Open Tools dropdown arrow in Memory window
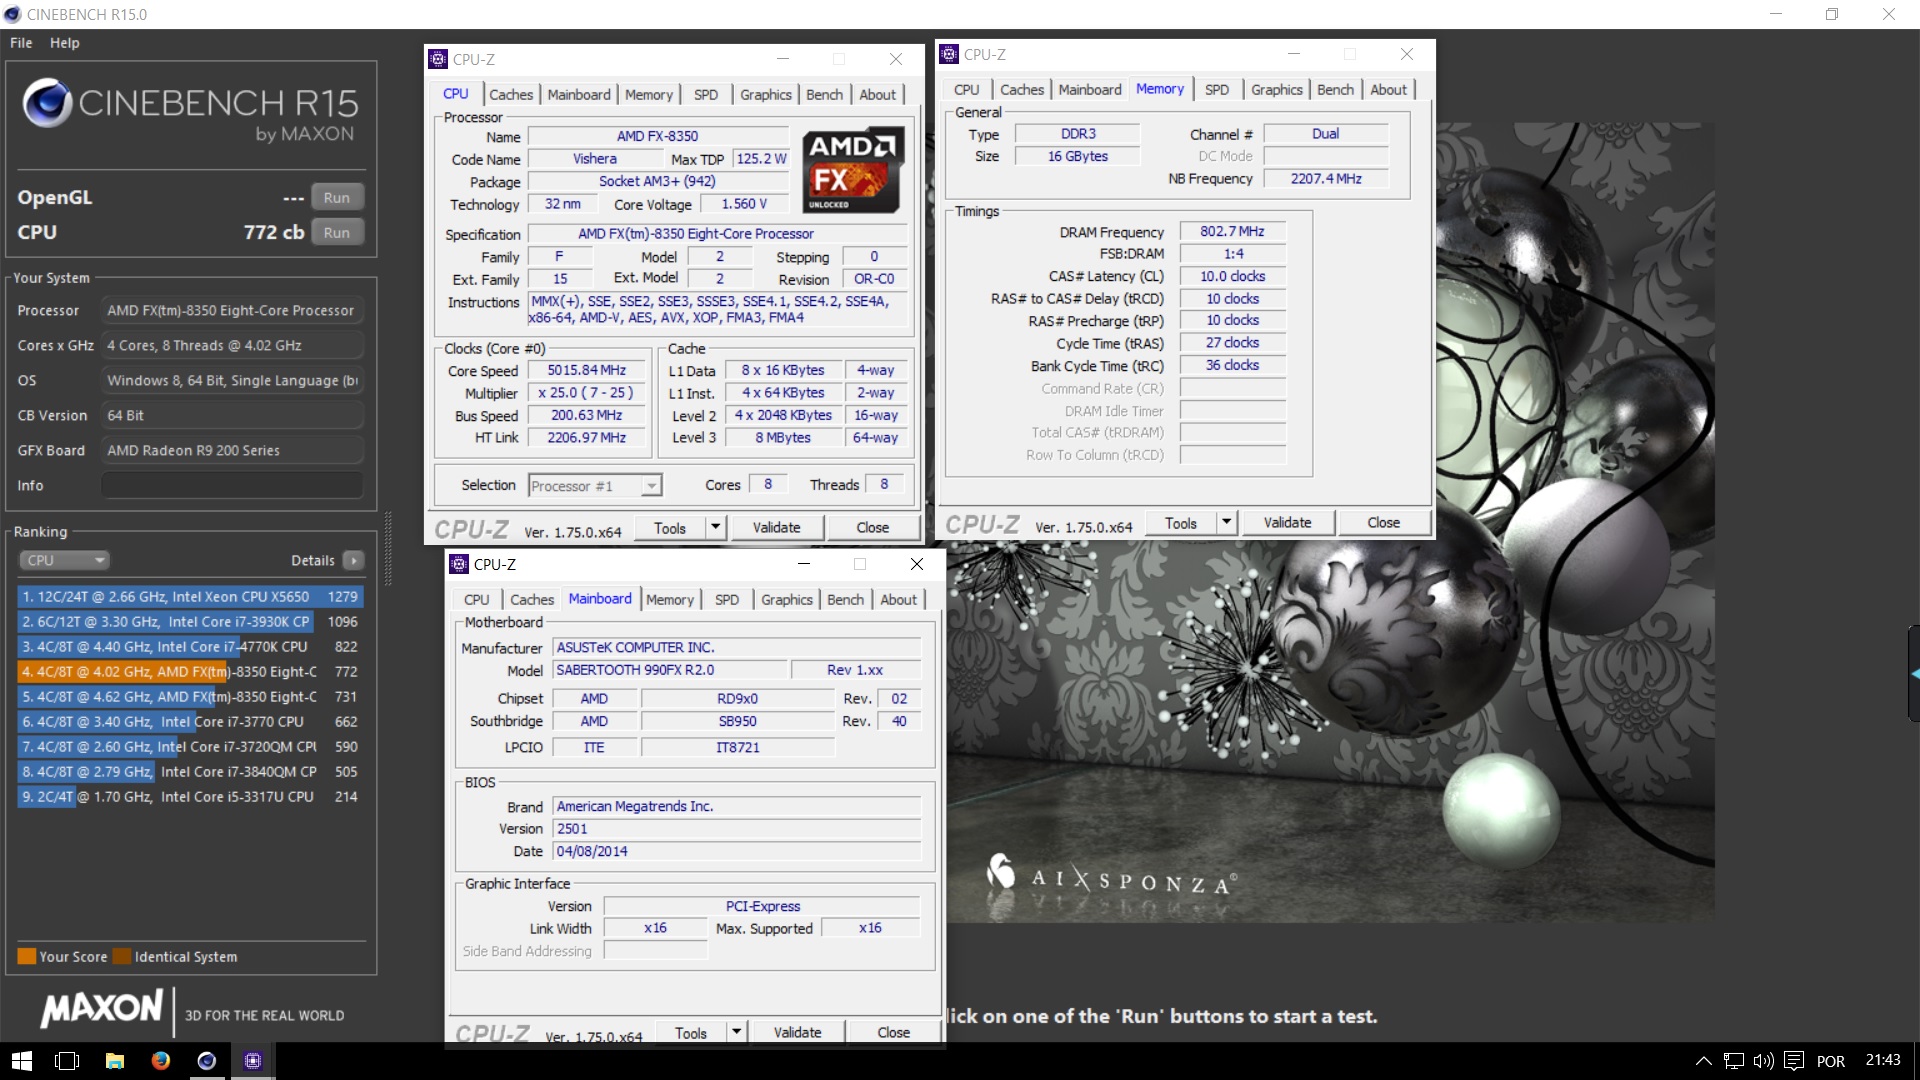The height and width of the screenshot is (1080, 1920). (x=1226, y=522)
